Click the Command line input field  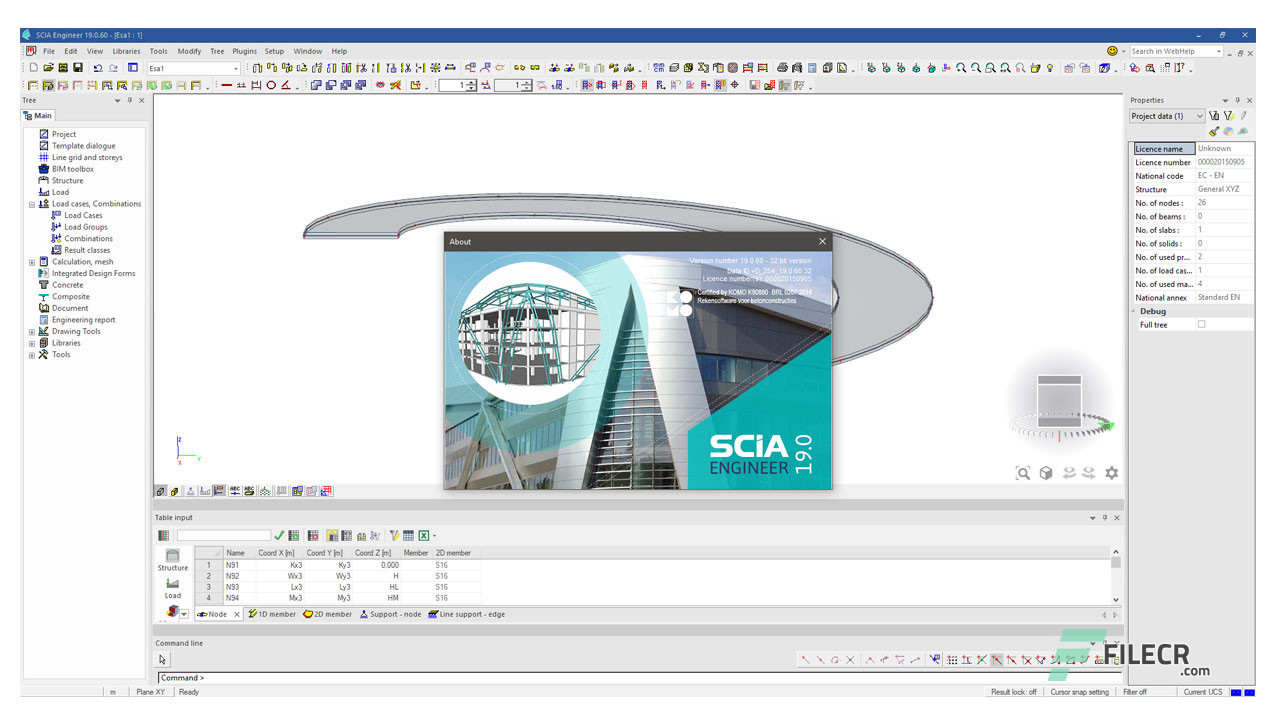pyautogui.click(x=640, y=678)
